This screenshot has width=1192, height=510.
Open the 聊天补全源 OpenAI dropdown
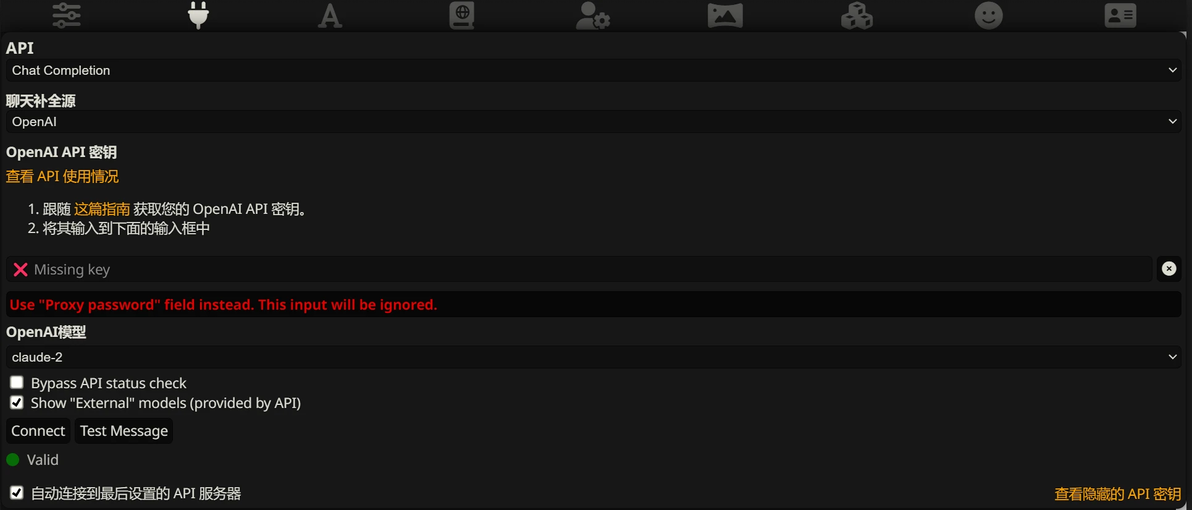click(x=594, y=121)
